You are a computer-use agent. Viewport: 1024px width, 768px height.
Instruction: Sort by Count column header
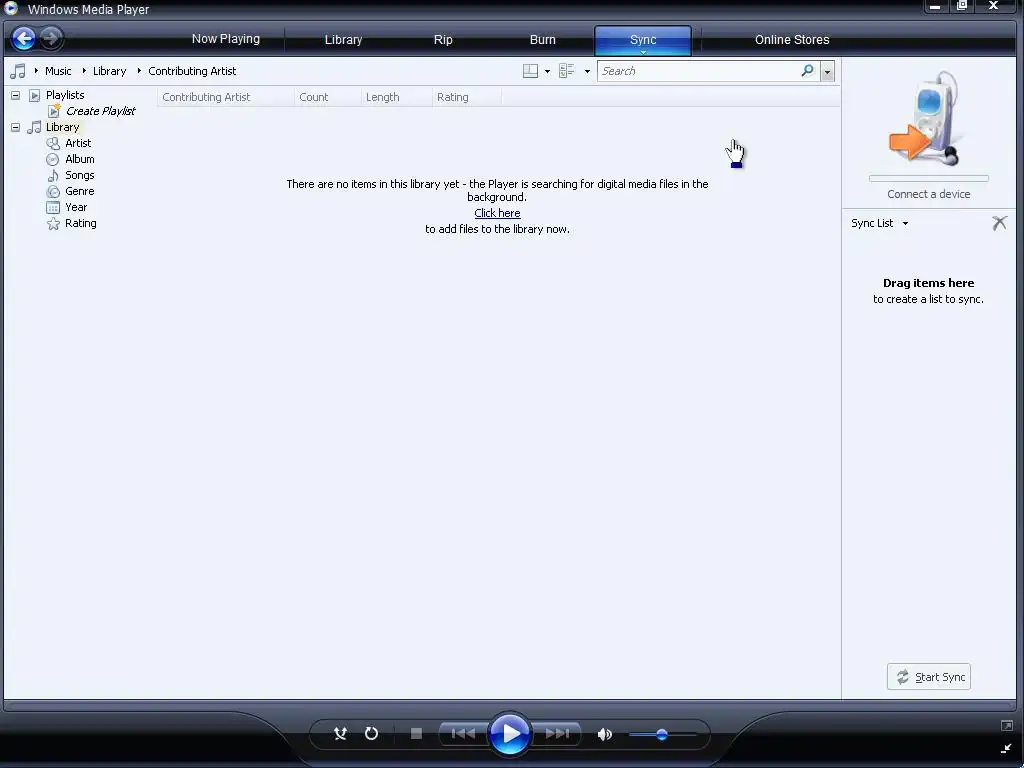pyautogui.click(x=327, y=97)
